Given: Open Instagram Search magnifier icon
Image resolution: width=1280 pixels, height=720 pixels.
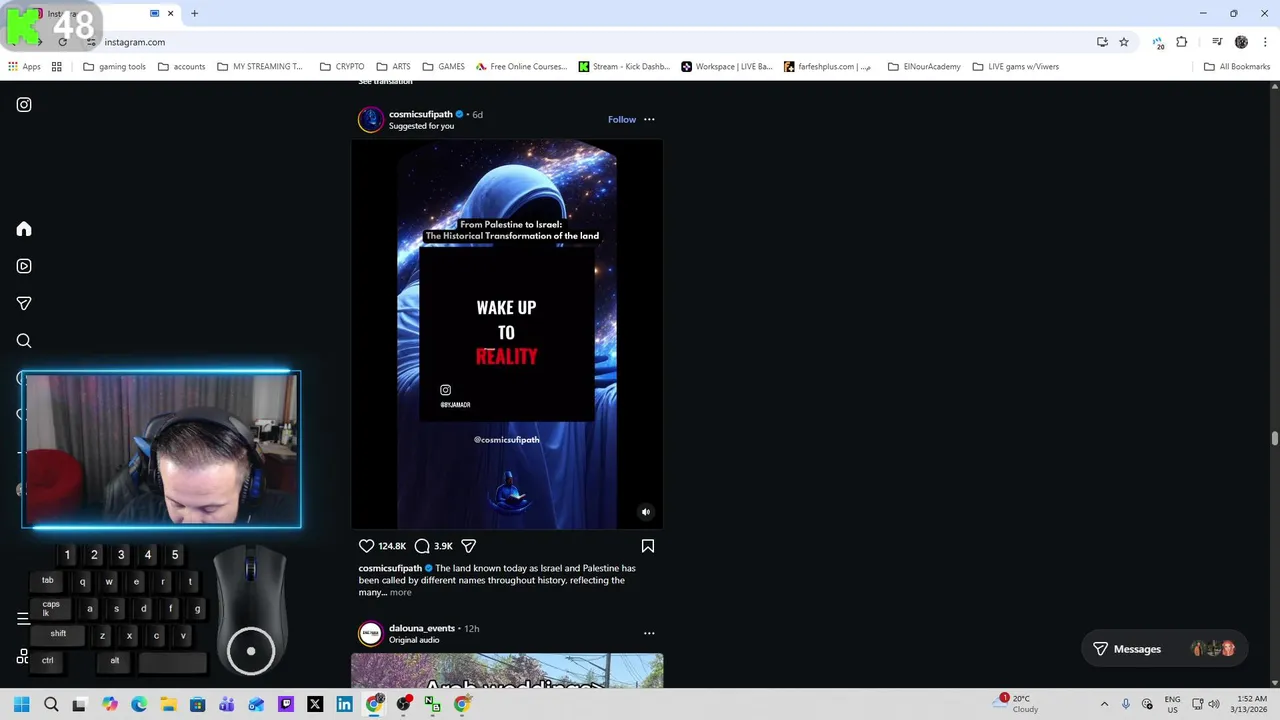Looking at the screenshot, I should 24,341.
